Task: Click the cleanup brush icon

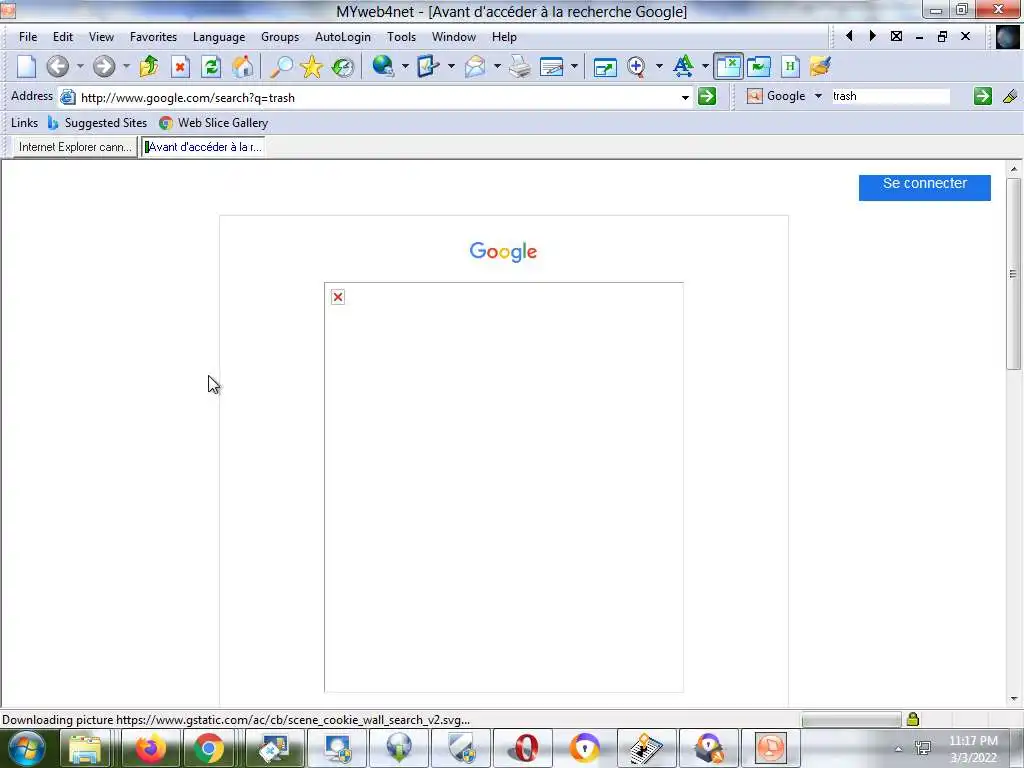Action: pyautogui.click(x=820, y=67)
